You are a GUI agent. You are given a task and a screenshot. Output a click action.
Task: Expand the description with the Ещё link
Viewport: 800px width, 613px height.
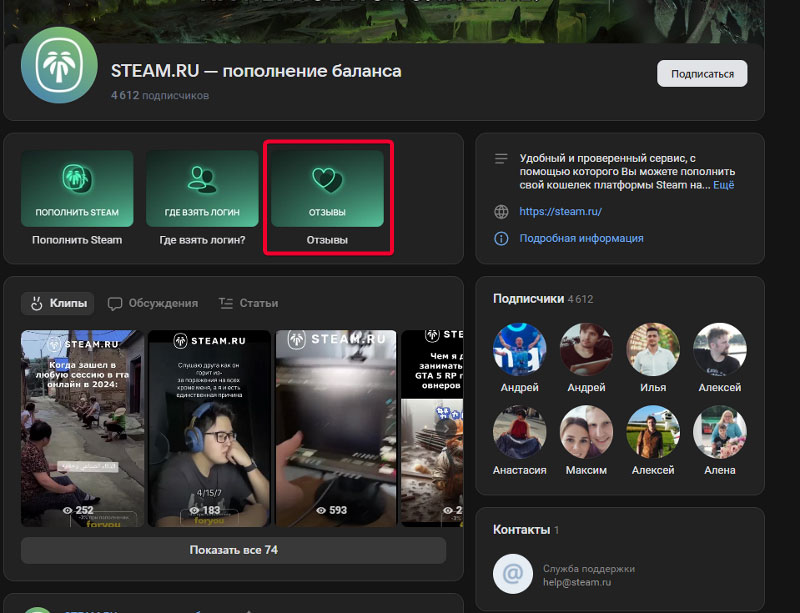pos(723,185)
